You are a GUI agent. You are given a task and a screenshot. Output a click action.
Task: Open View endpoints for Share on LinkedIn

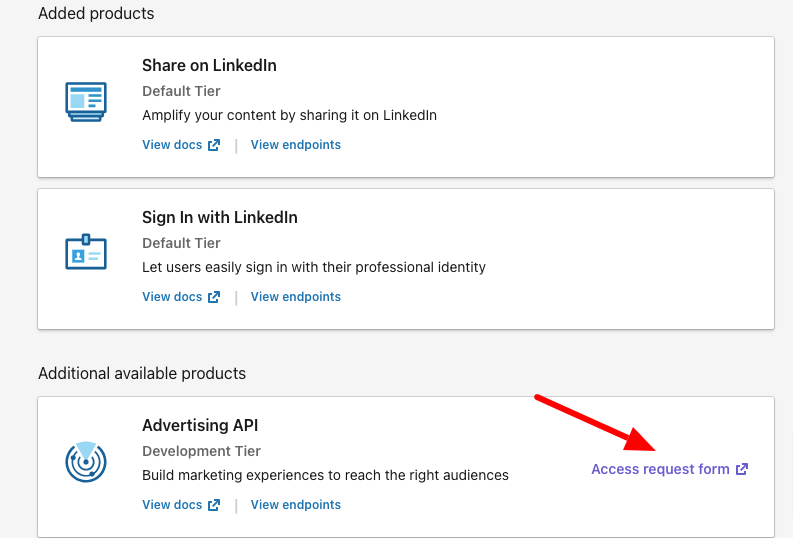pyautogui.click(x=296, y=145)
